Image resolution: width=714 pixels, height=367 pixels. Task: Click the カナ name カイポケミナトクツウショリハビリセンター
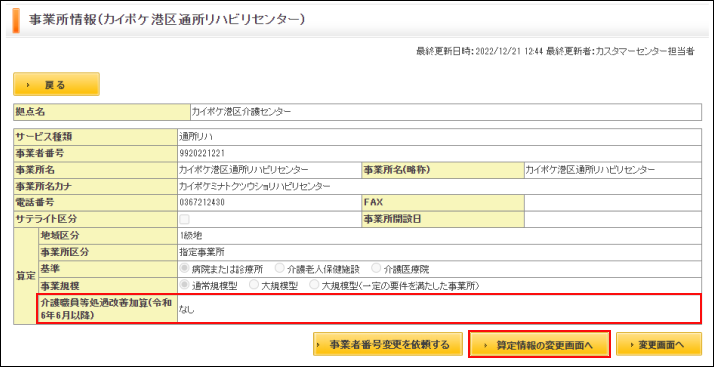pos(255,186)
